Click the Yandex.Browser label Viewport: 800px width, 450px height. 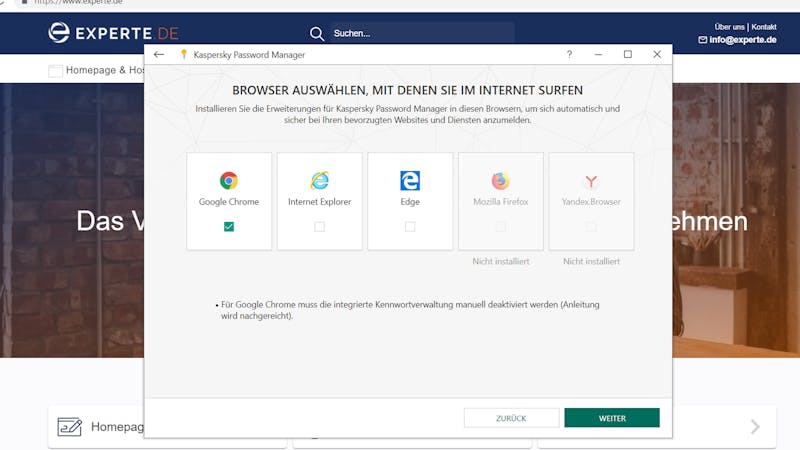coord(591,202)
